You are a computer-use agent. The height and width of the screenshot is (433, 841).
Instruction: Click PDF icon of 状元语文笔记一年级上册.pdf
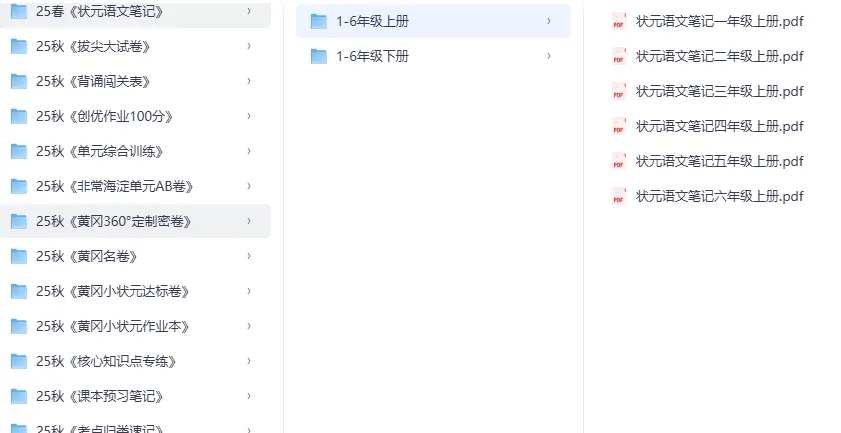(x=619, y=21)
